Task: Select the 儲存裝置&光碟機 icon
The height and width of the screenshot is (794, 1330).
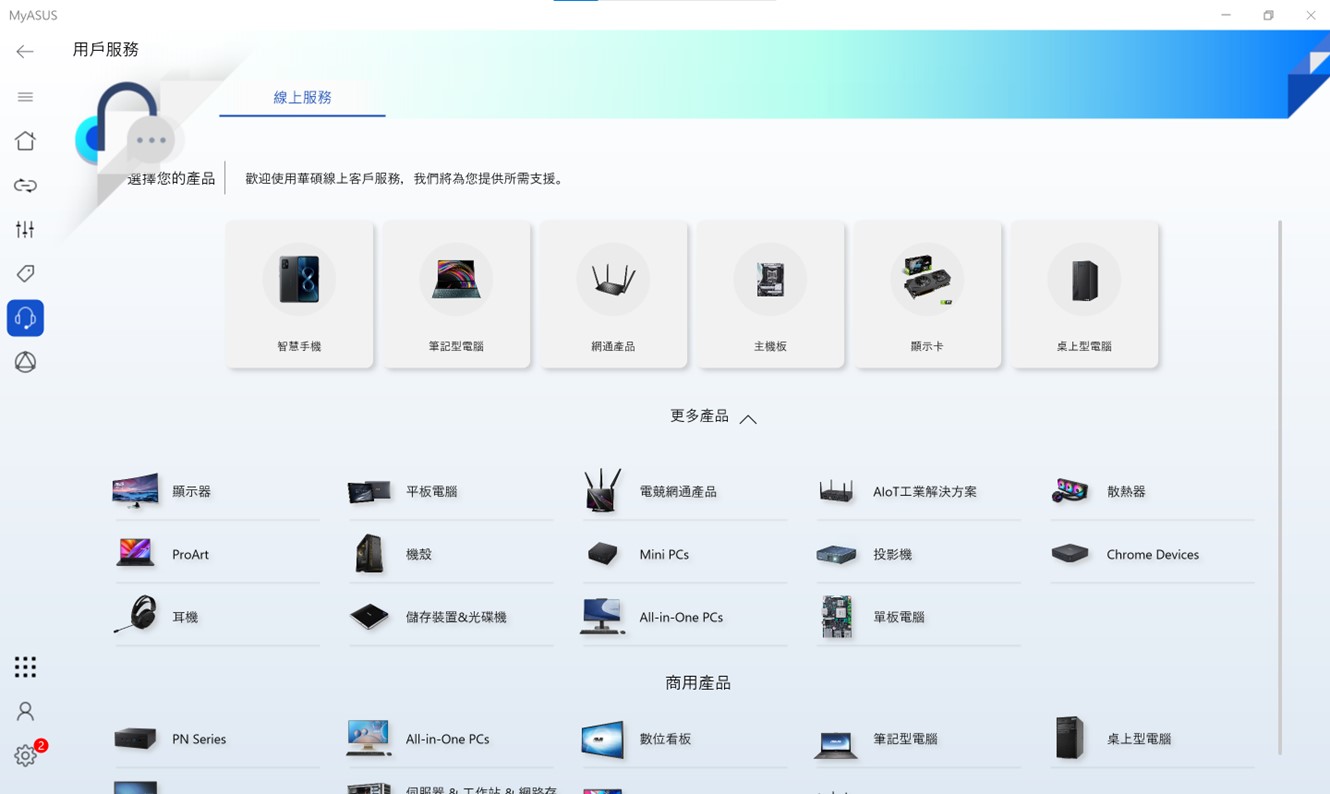Action: point(369,617)
